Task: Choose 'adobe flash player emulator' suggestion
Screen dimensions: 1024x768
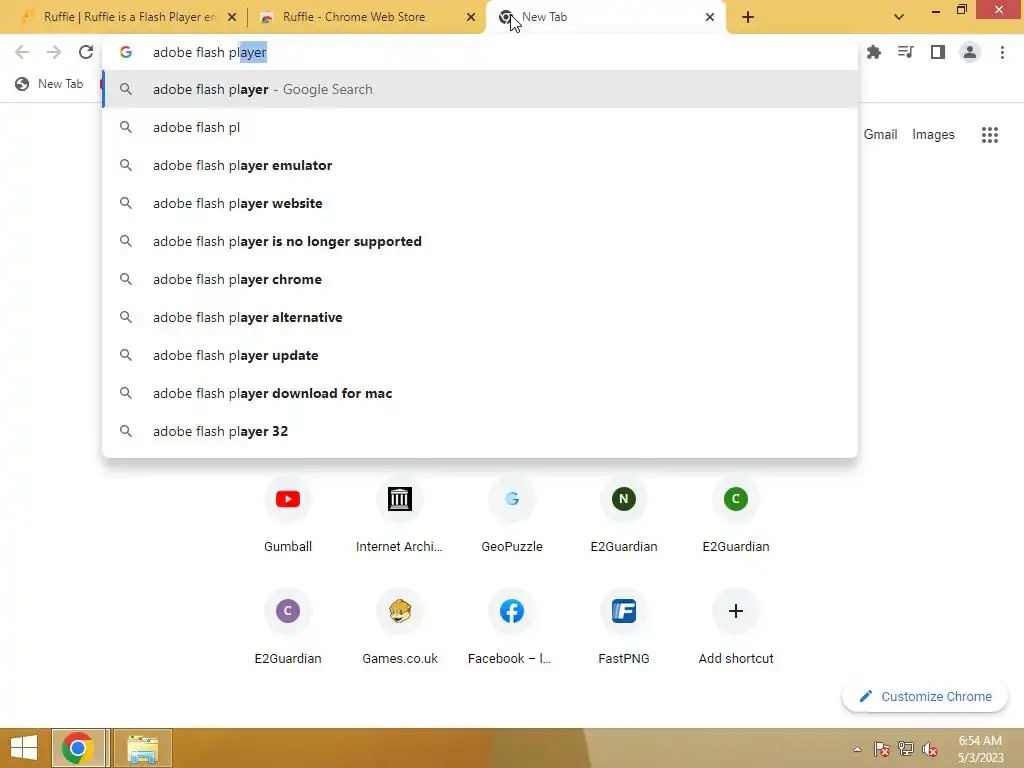Action: click(x=480, y=165)
